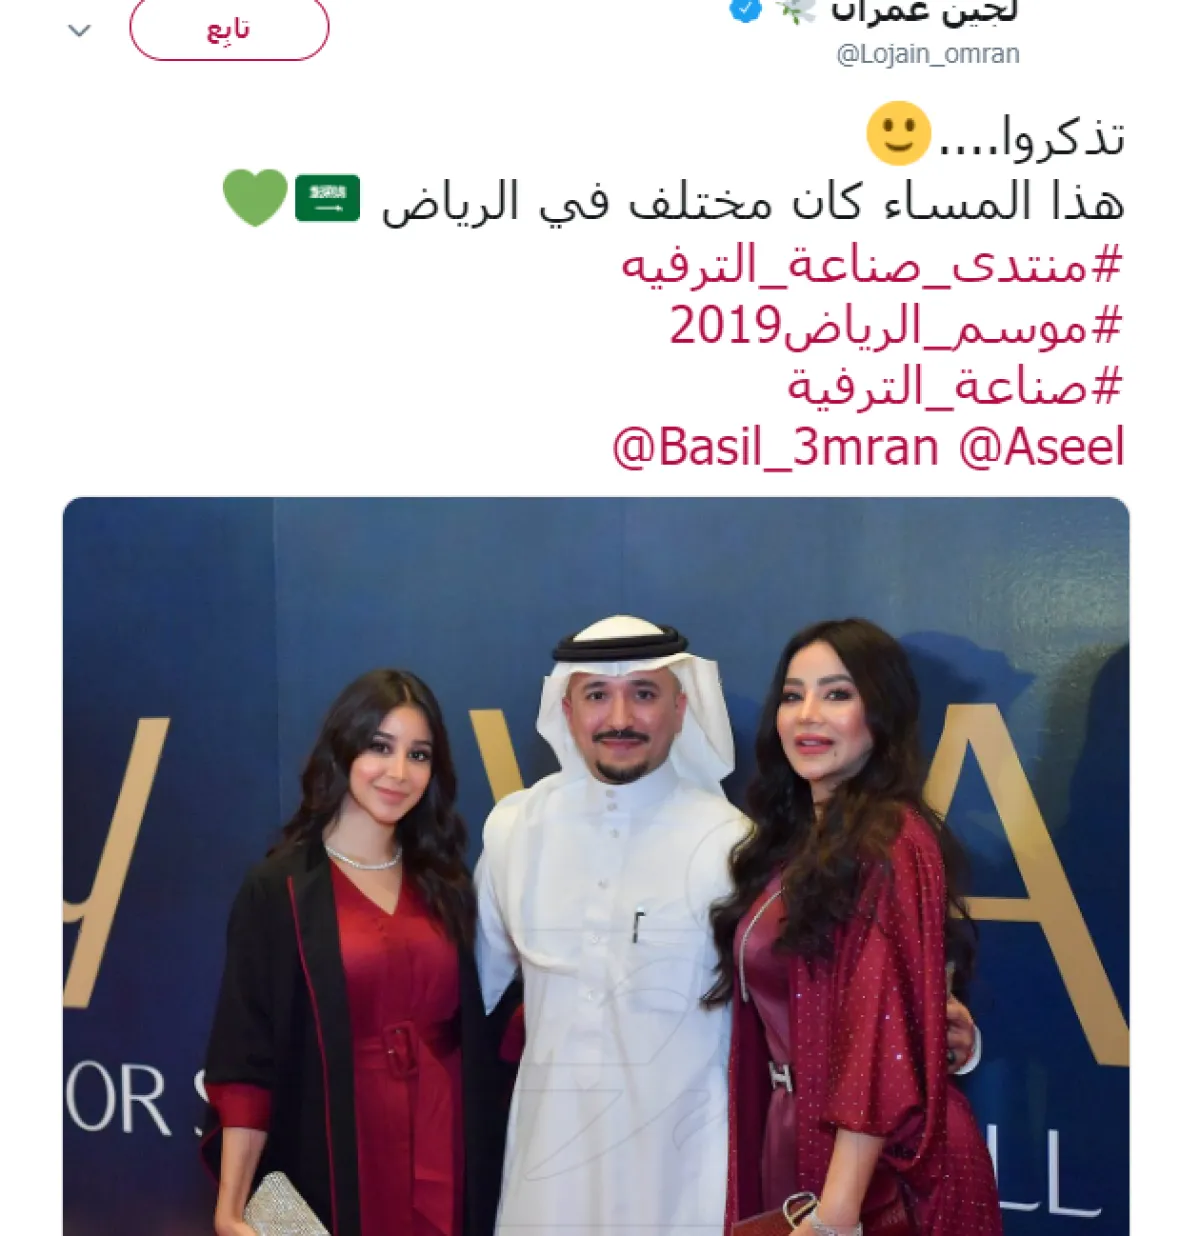Open the @Aseel mention
Viewport: 1200px width, 1236px height.
click(1042, 447)
